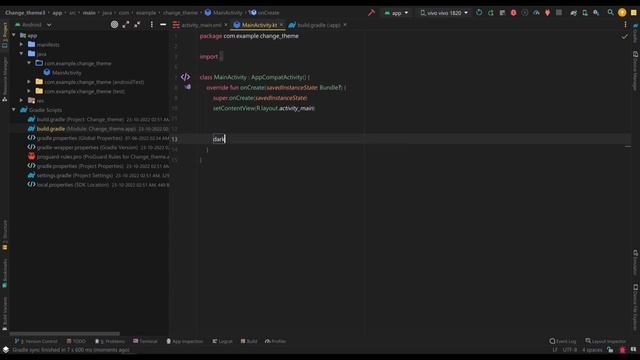Click the yellow square icon at top right
The width and height of the screenshot is (640, 360).
(633, 13)
